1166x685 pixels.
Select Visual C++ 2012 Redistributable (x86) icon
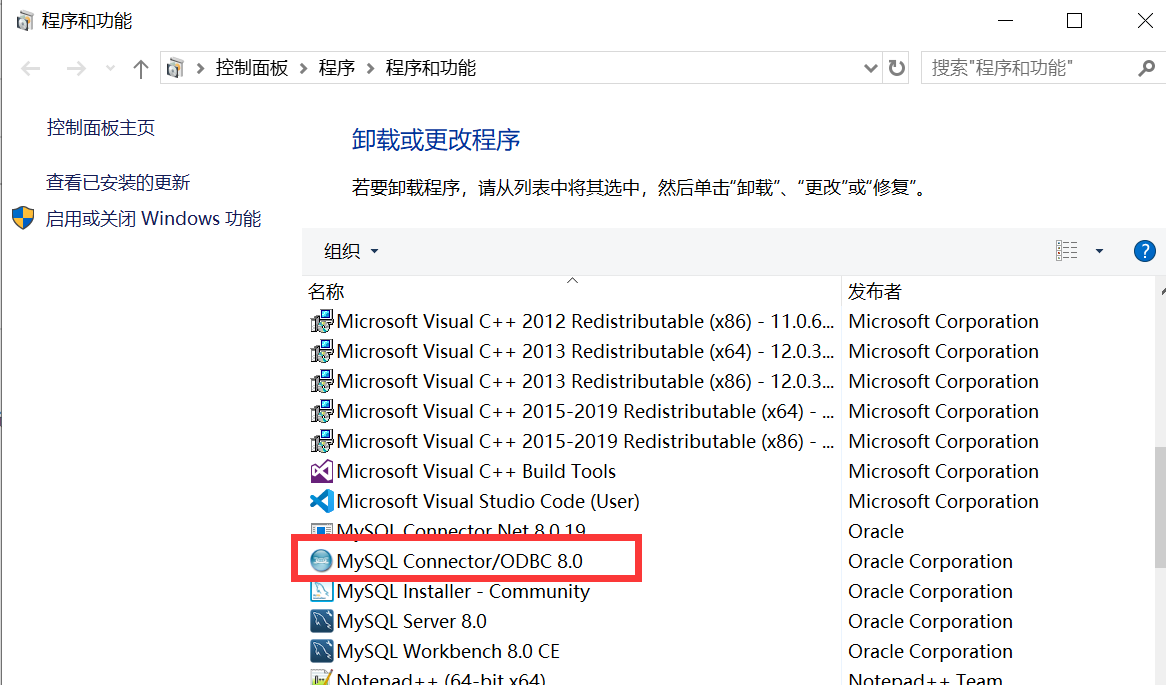coord(321,321)
